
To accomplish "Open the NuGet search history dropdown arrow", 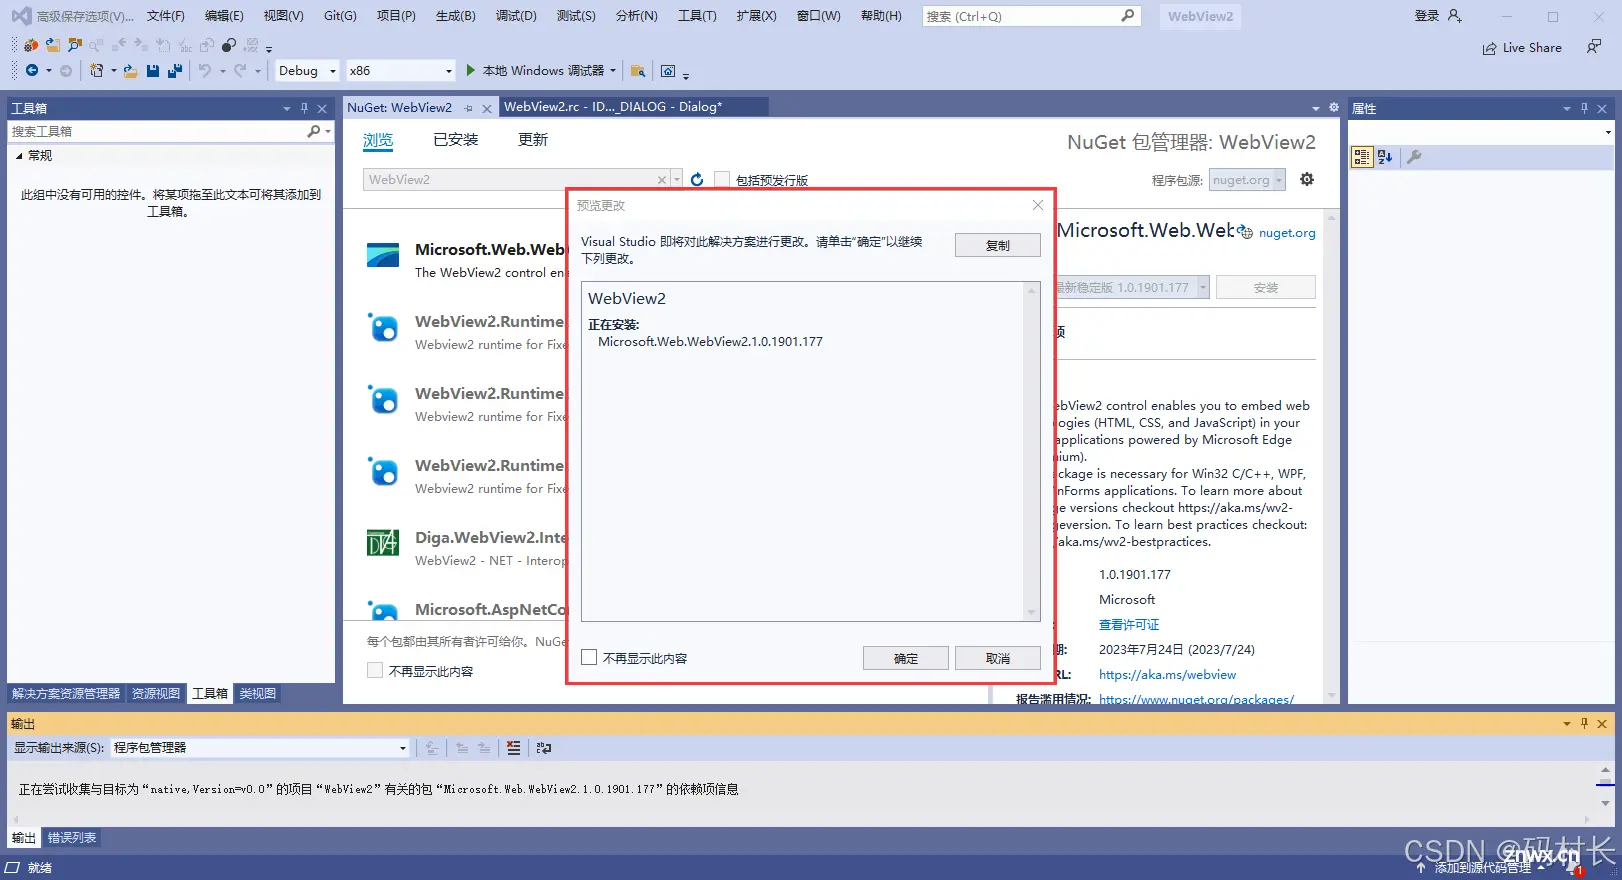I will [x=677, y=180].
